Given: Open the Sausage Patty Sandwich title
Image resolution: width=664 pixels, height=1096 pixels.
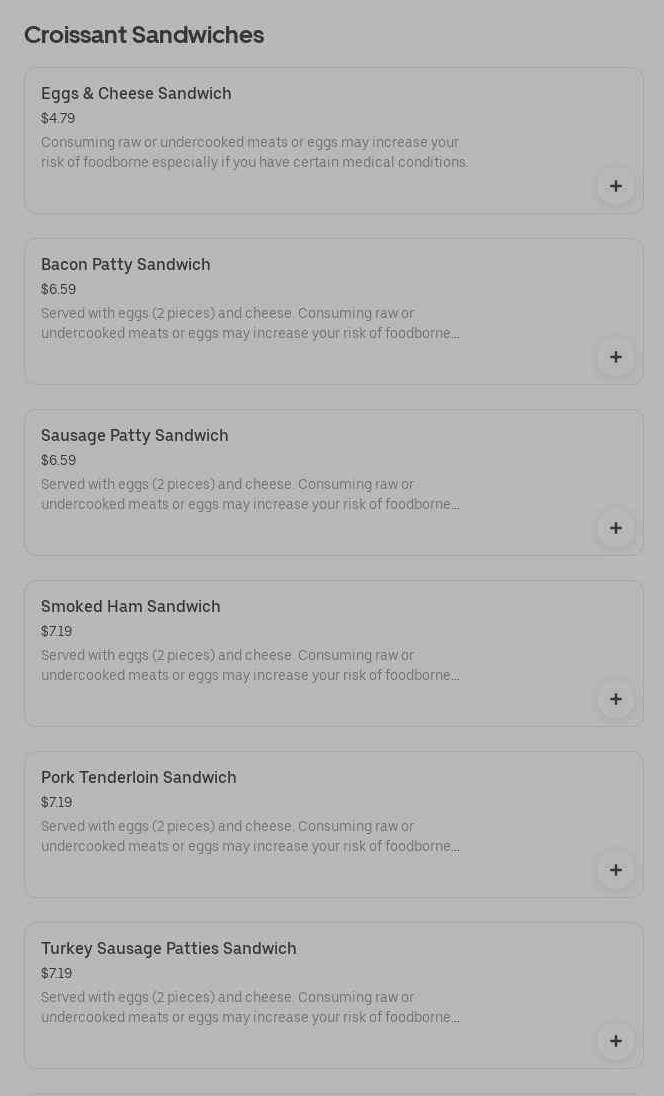Looking at the screenshot, I should (x=135, y=435).
